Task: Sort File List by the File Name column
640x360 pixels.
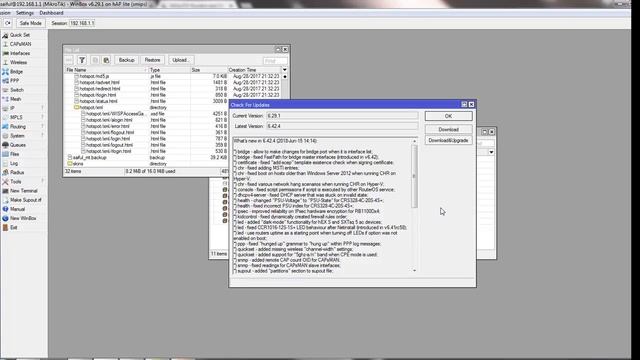Action: pos(106,70)
